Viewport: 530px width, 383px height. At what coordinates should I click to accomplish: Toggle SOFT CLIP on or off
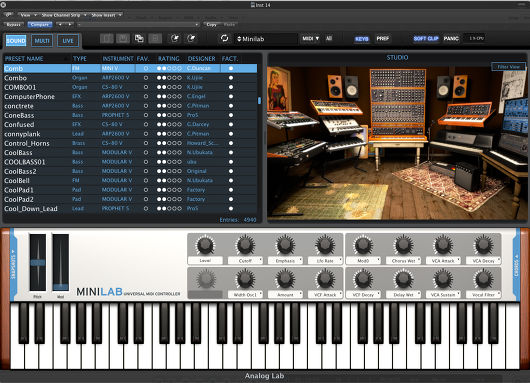pos(426,39)
